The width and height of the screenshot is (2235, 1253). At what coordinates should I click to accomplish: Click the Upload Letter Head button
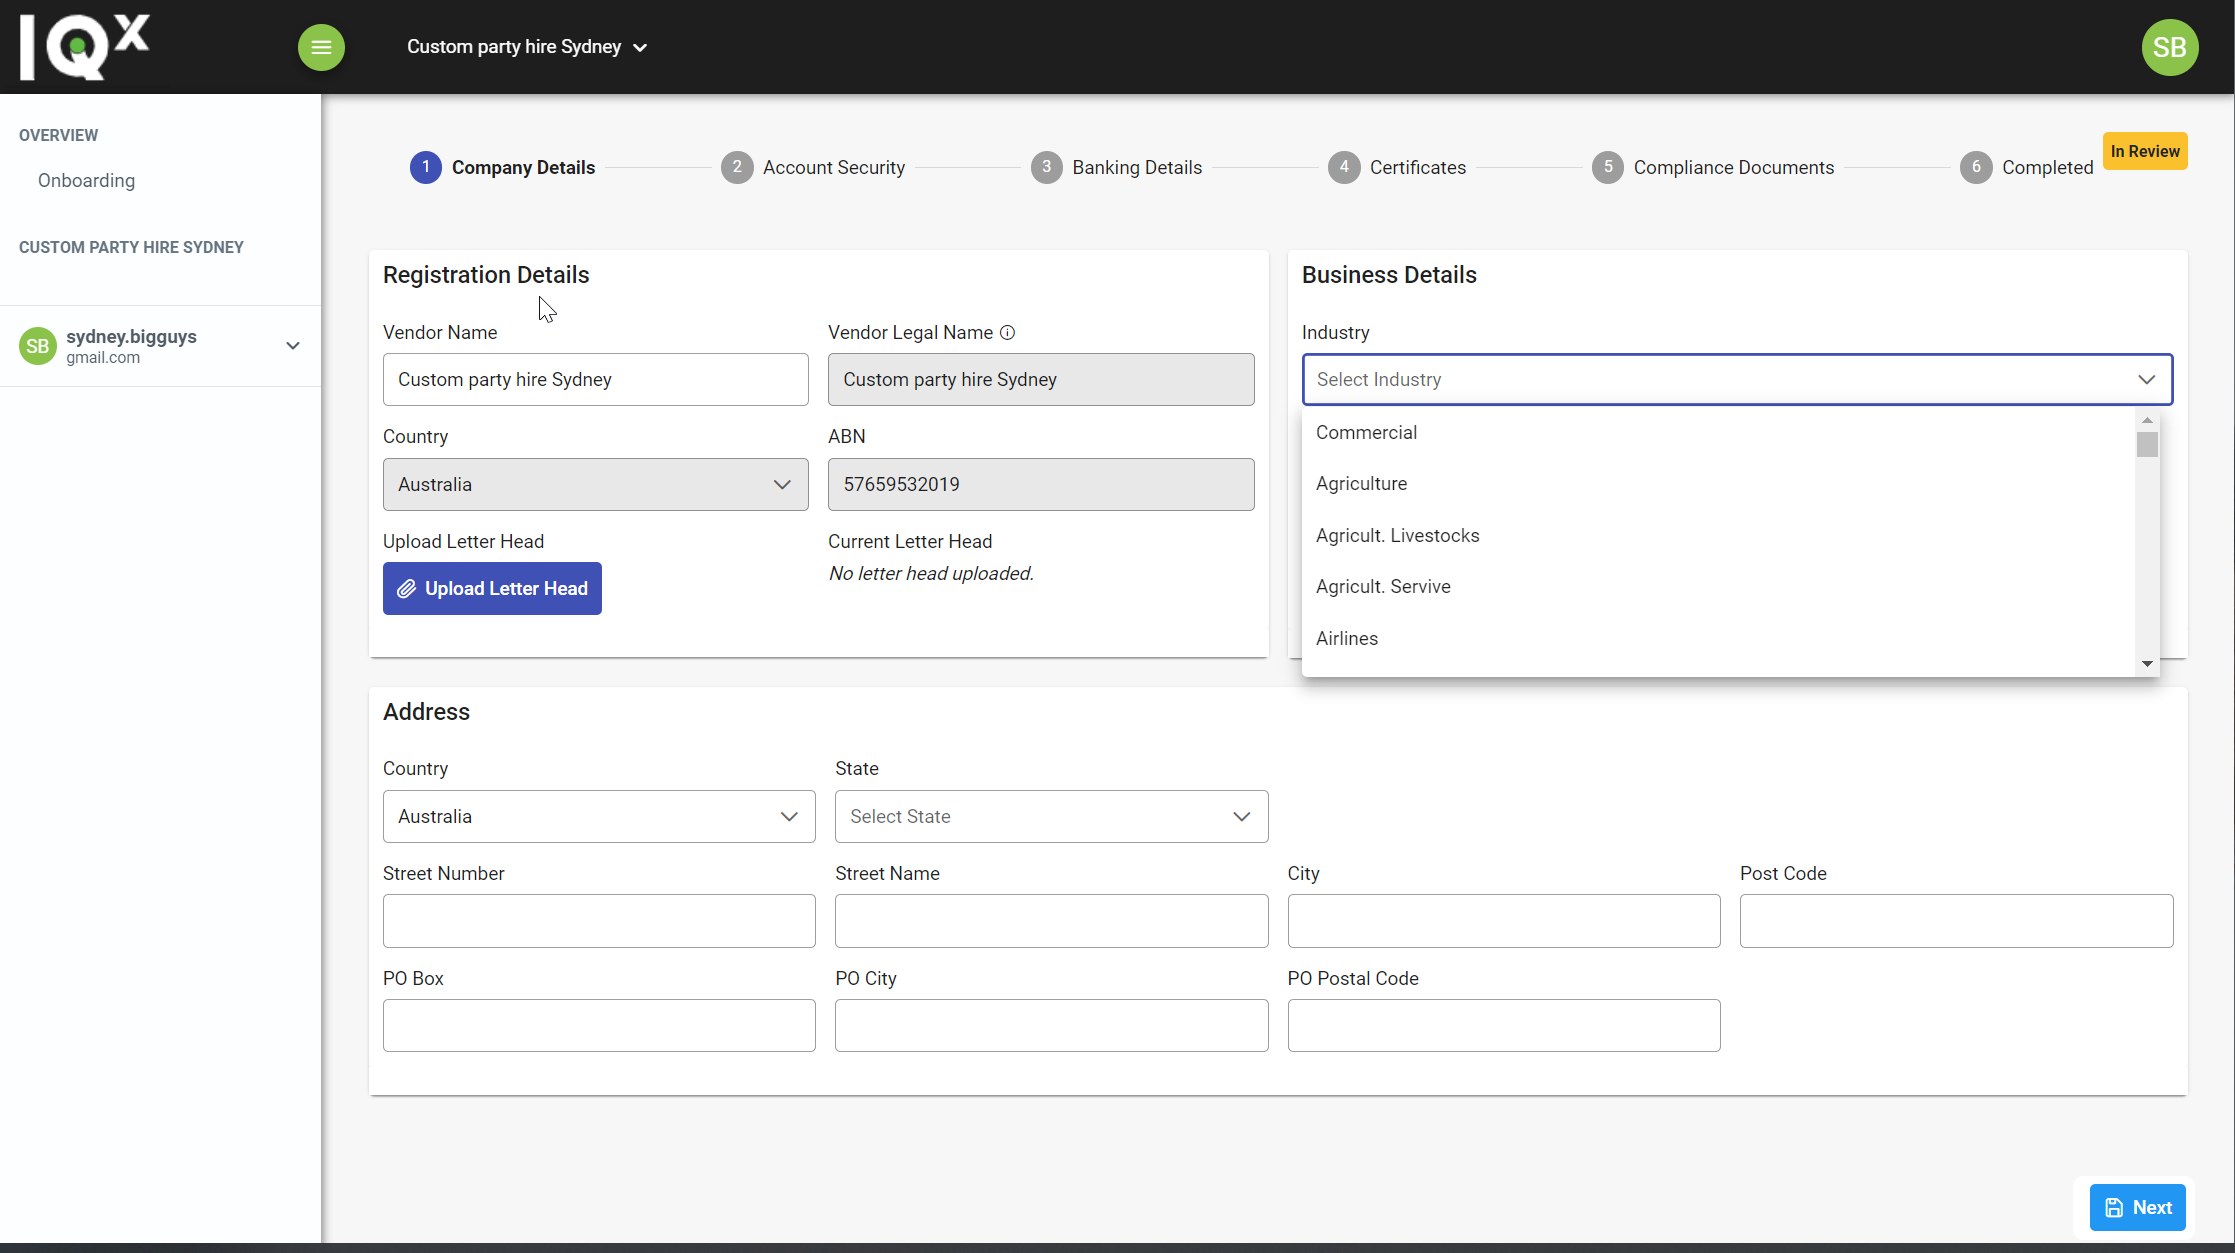click(x=492, y=588)
